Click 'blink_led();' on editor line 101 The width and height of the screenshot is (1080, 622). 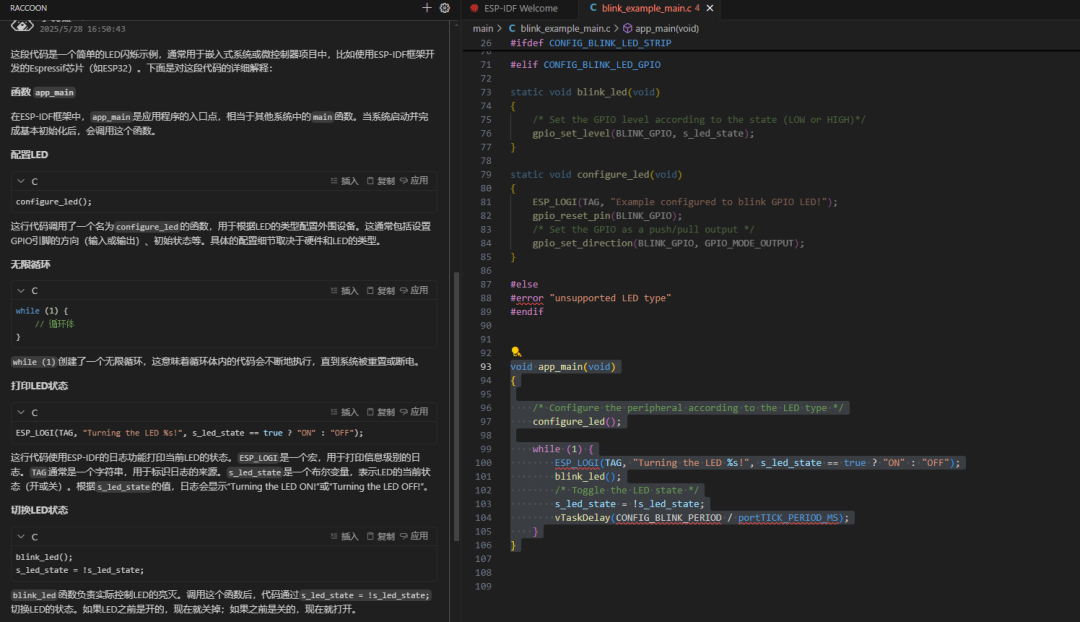[588, 477]
